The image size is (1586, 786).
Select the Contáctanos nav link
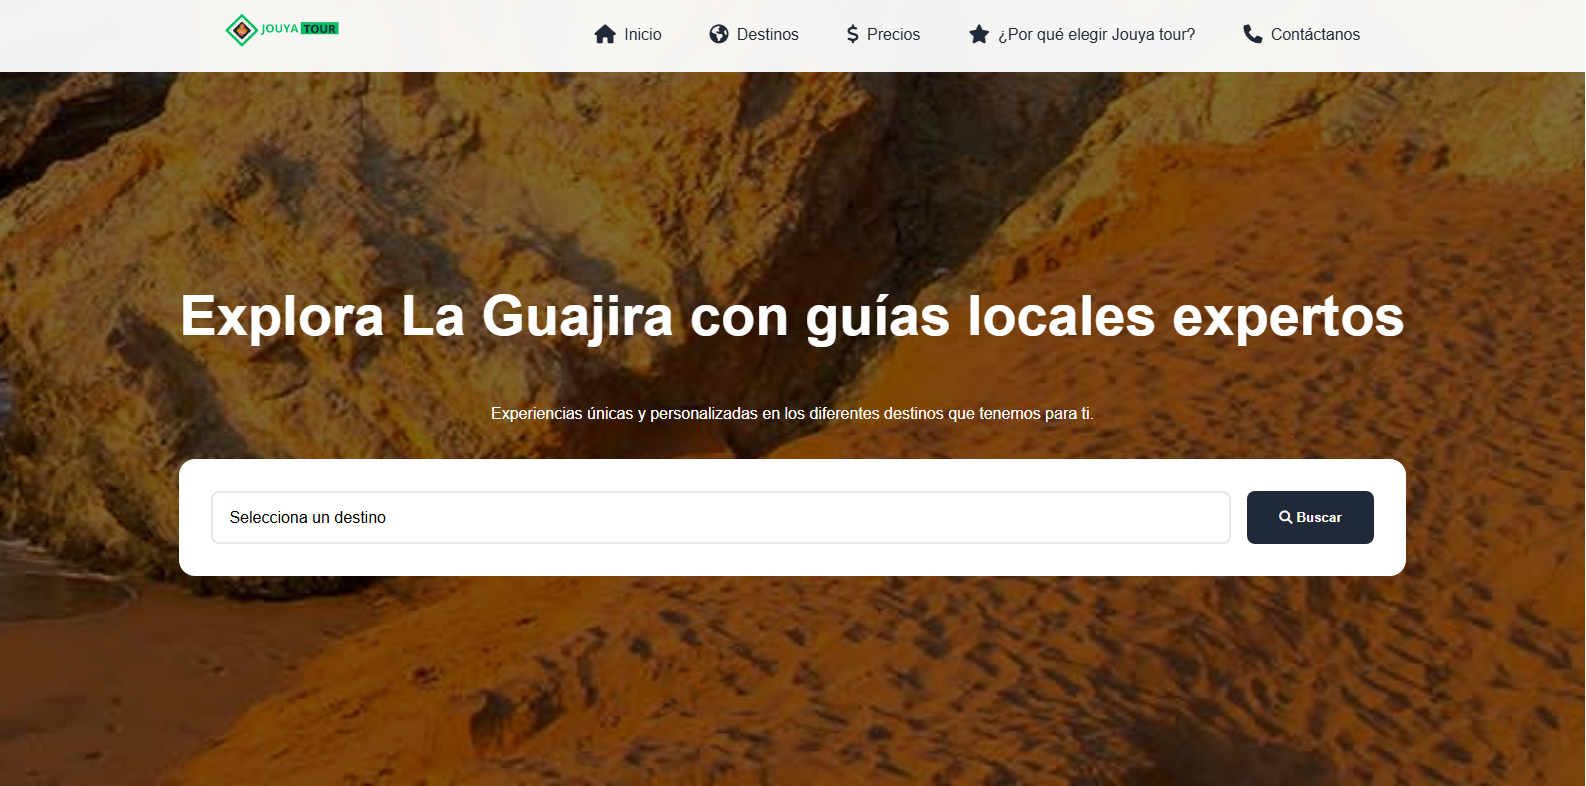[x=1315, y=34]
